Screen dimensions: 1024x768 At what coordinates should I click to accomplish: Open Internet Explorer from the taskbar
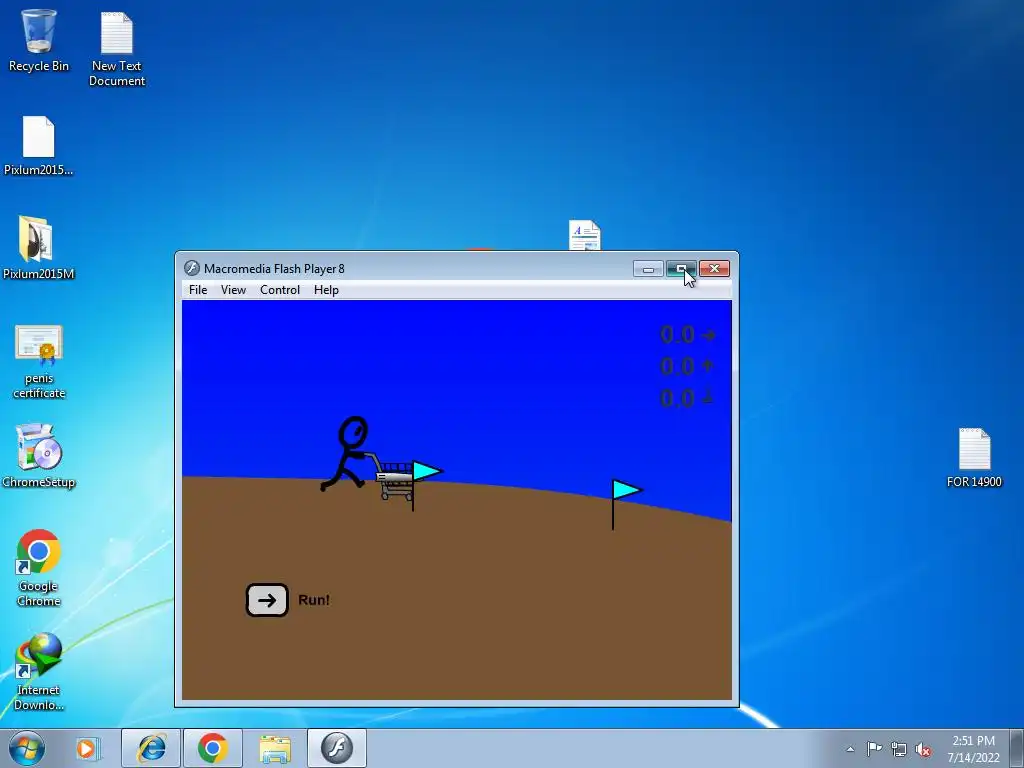pos(151,748)
